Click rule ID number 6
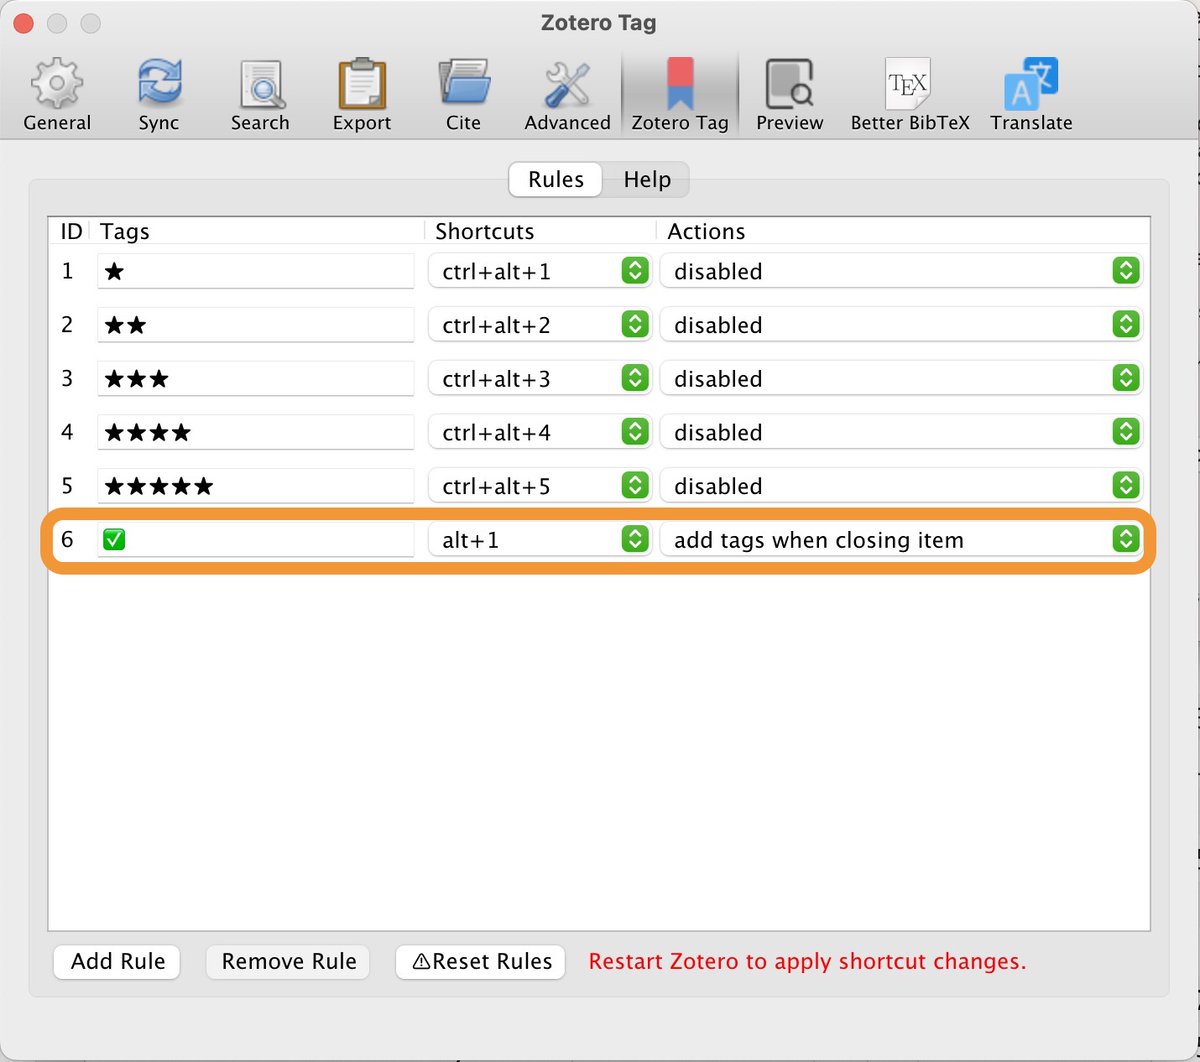Viewport: 1200px width, 1062px height. pos(67,540)
